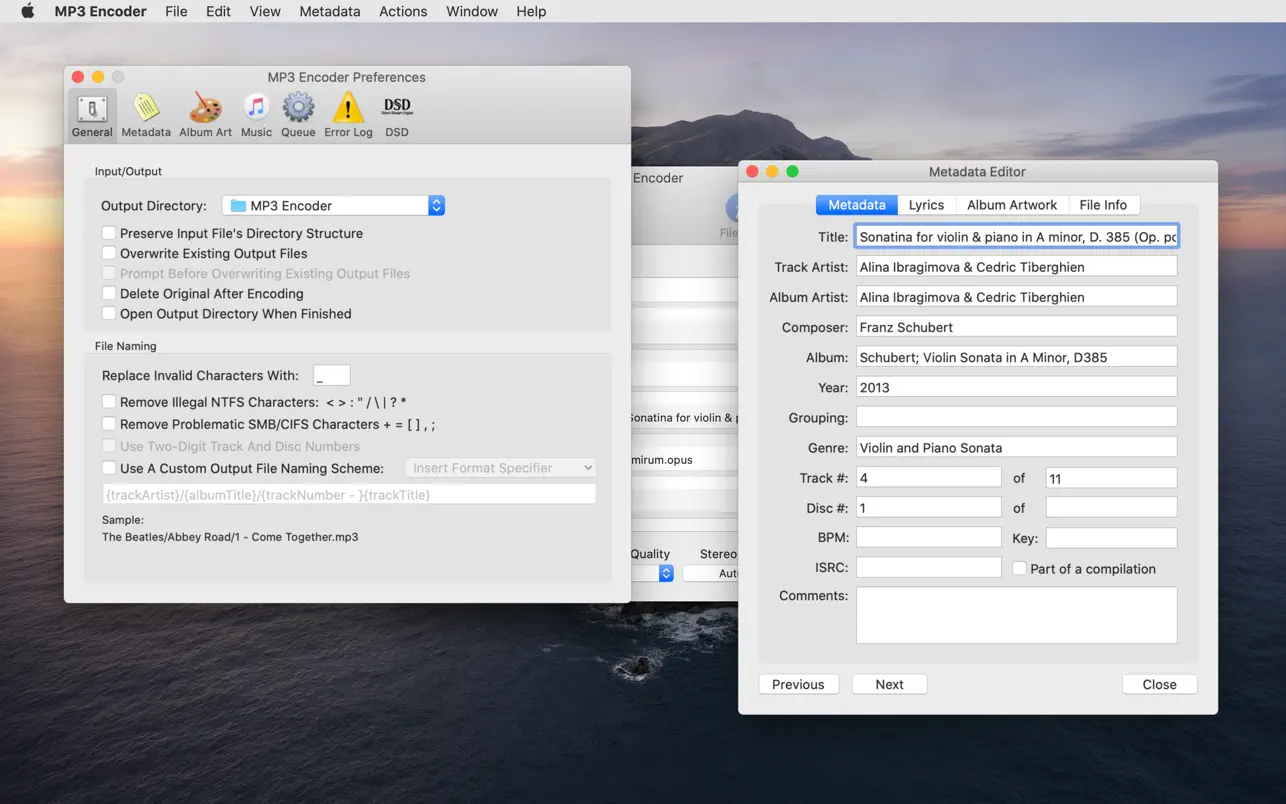Open the Metadata preferences pane
The height and width of the screenshot is (804, 1286).
click(146, 115)
